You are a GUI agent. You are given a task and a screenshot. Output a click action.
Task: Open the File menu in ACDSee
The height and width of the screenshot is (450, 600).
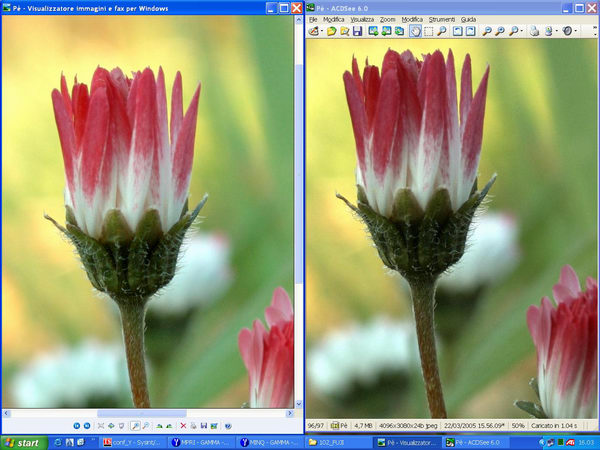(x=313, y=19)
